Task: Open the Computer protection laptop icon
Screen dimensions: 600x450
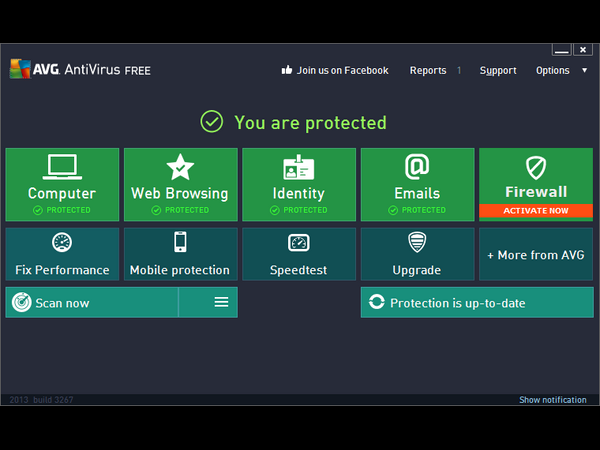Action: (62, 167)
